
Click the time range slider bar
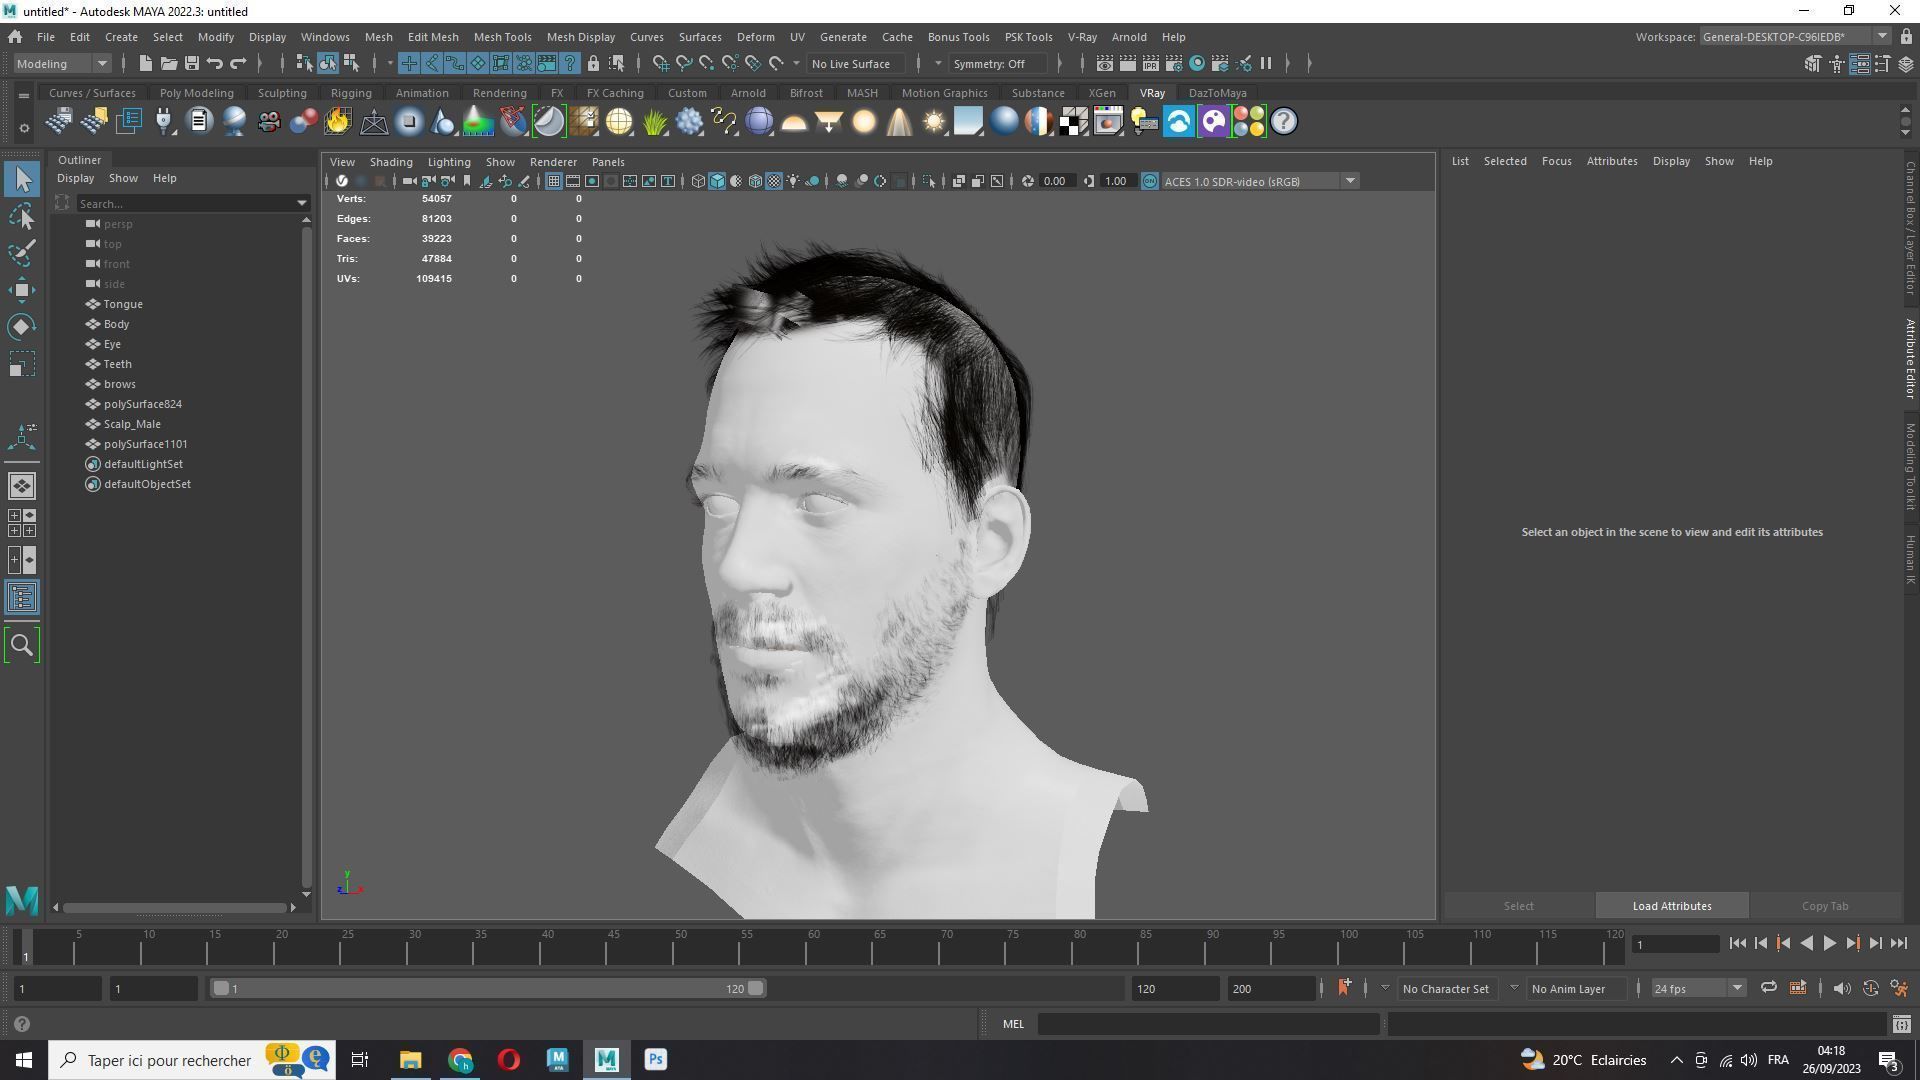pos(488,989)
